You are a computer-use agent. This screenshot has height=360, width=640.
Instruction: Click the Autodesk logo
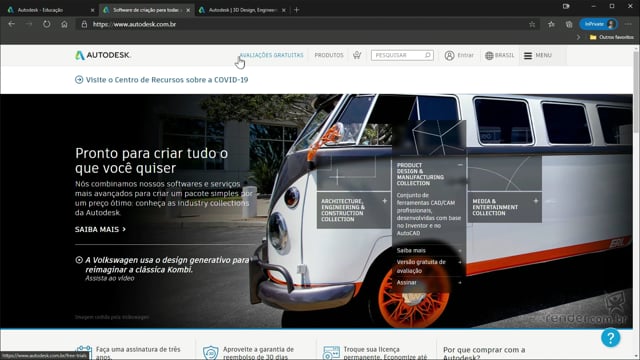point(103,55)
